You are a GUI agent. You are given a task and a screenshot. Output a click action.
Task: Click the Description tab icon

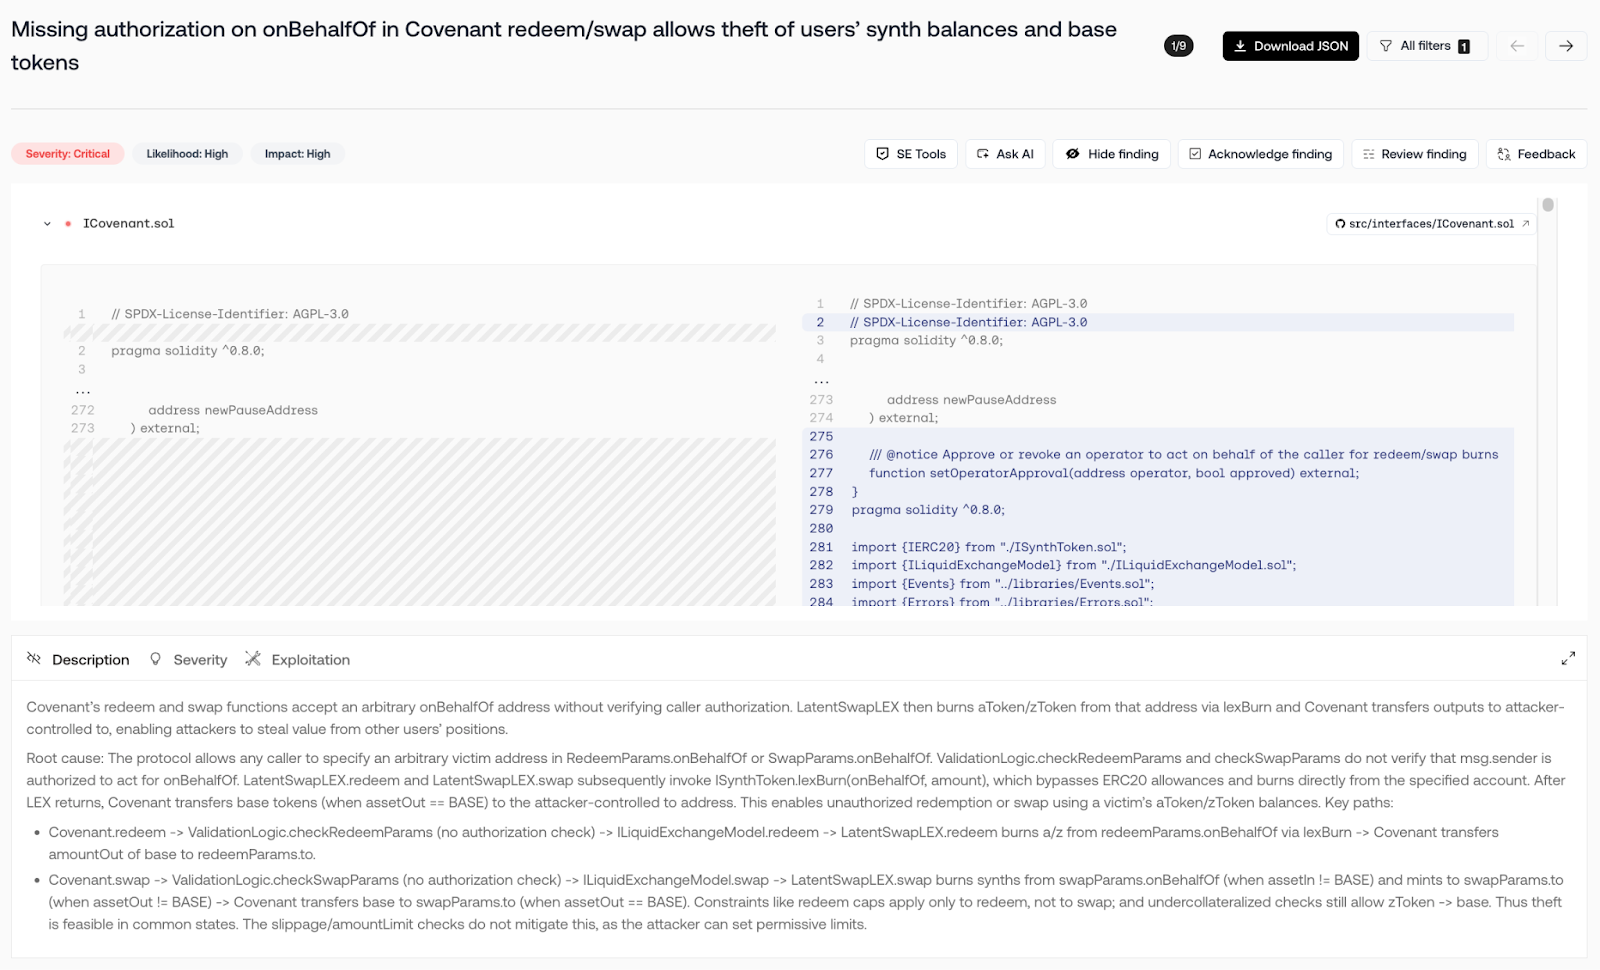[34, 658]
